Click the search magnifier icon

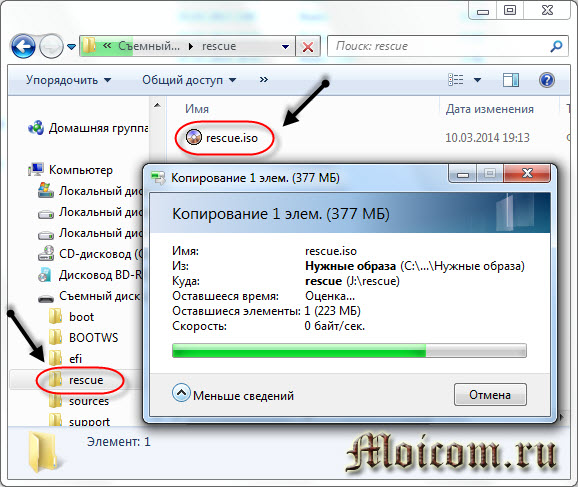pyautogui.click(x=556, y=46)
